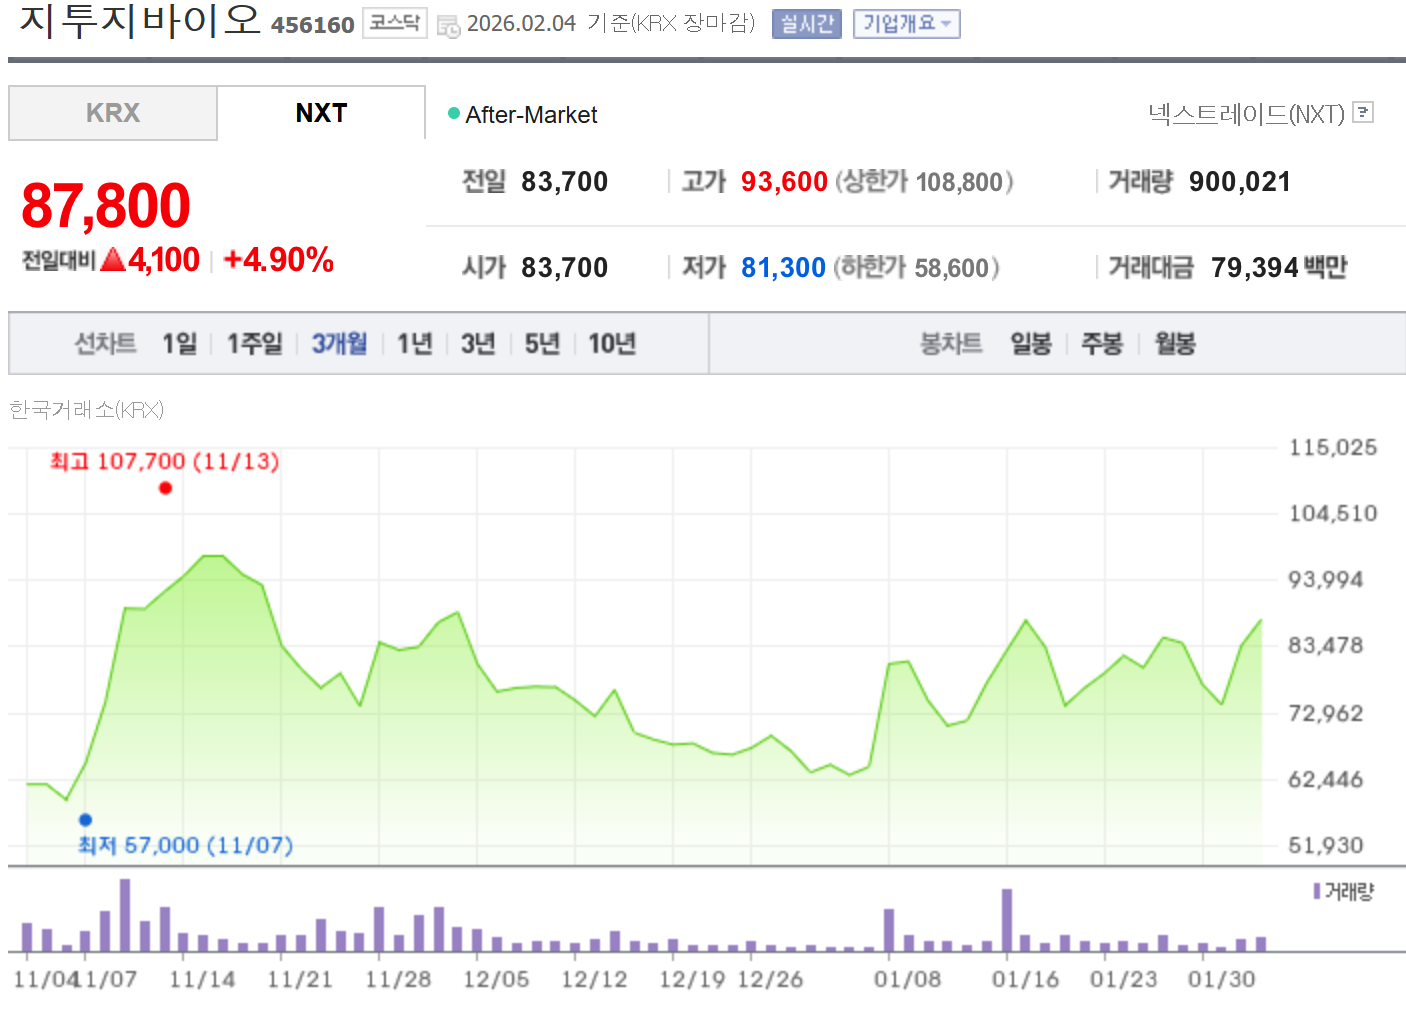The width and height of the screenshot is (1406, 1023).
Task: Select the 5년 line chart period
Action: click(543, 344)
